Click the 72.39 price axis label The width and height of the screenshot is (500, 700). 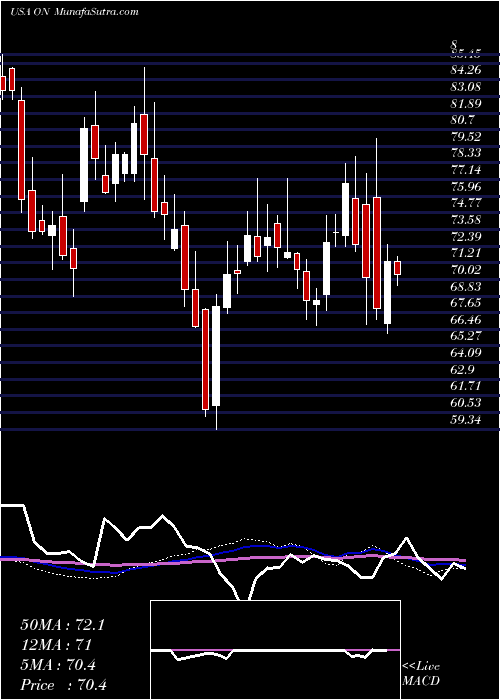tap(466, 236)
